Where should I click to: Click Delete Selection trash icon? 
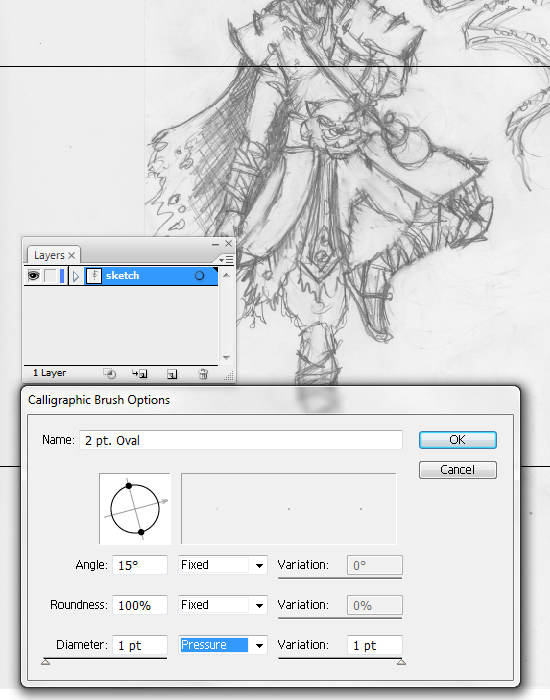pyautogui.click(x=203, y=374)
